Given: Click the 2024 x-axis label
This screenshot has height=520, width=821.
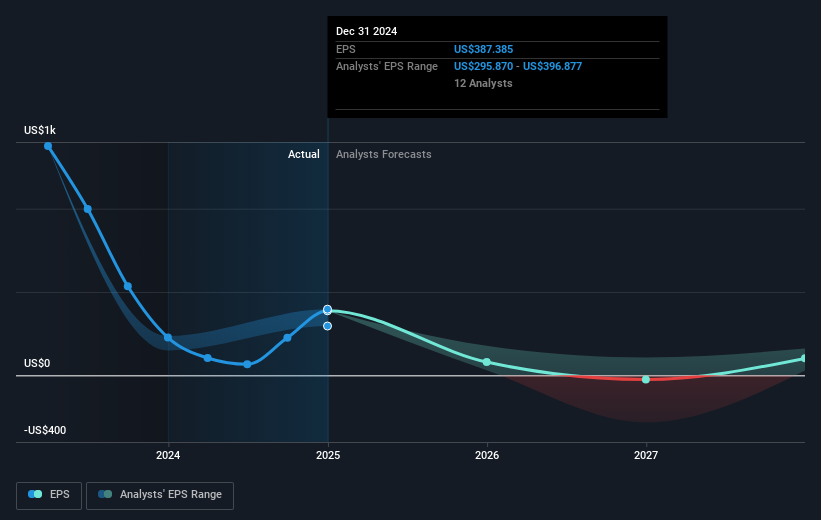Looking at the screenshot, I should point(168,455).
